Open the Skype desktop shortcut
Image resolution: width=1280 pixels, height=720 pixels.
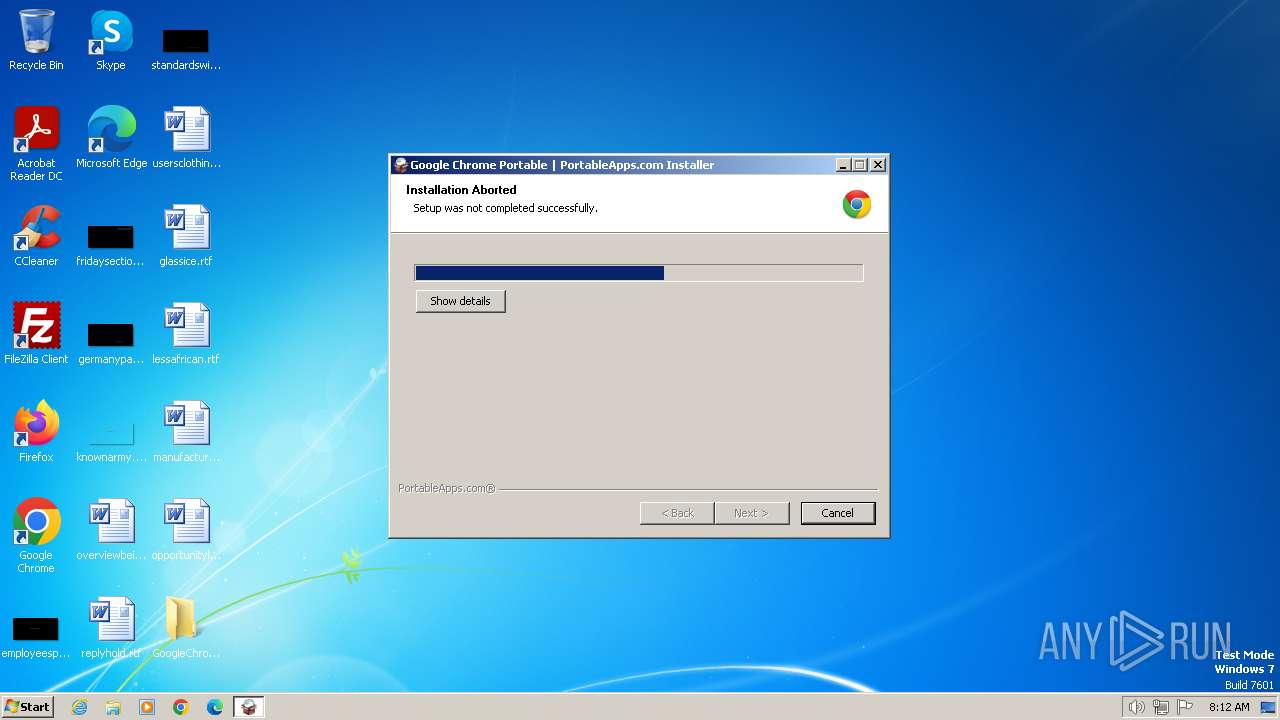click(110, 40)
